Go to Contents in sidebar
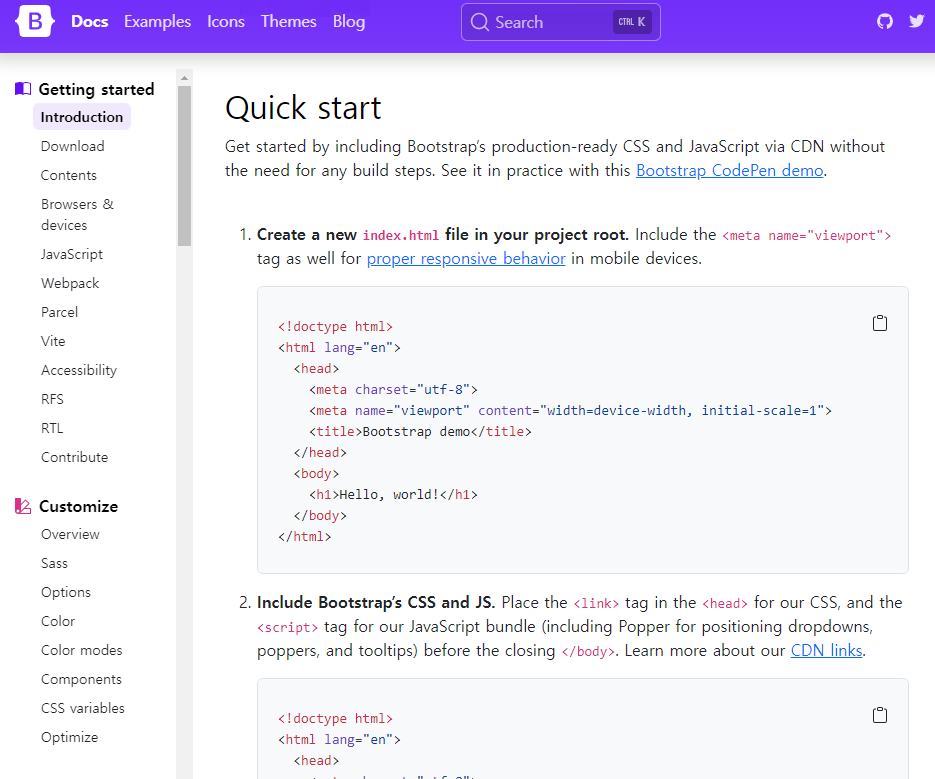The height and width of the screenshot is (779, 935). coord(69,175)
